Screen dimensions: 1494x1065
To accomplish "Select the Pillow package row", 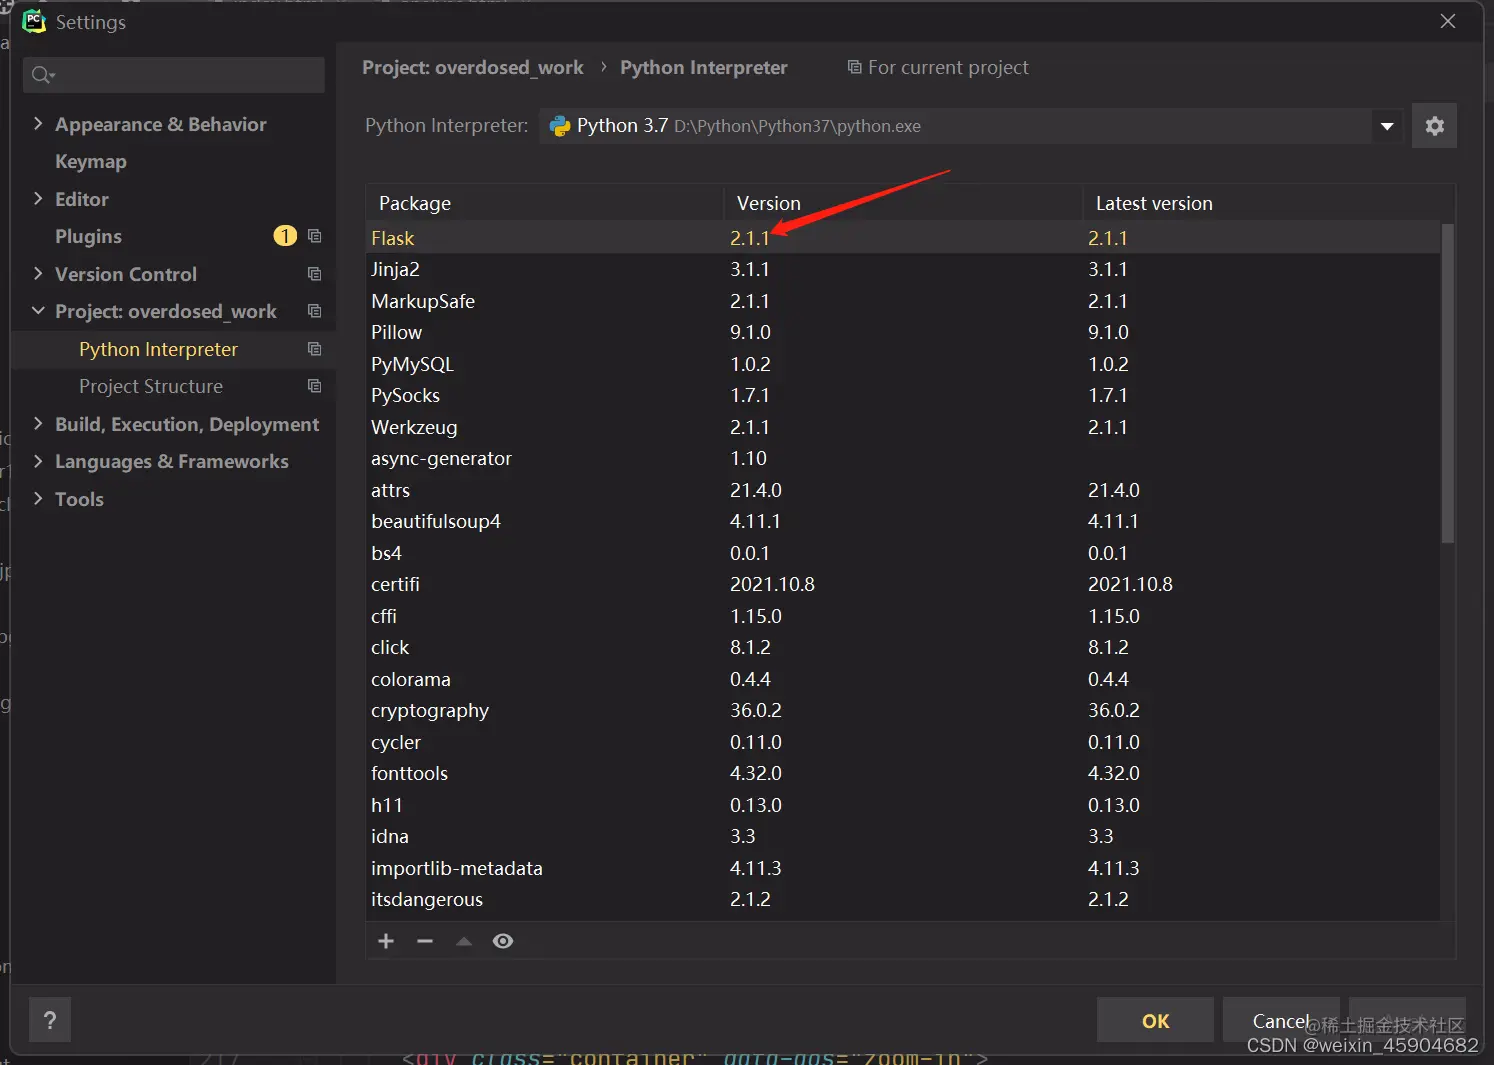I will 903,332.
